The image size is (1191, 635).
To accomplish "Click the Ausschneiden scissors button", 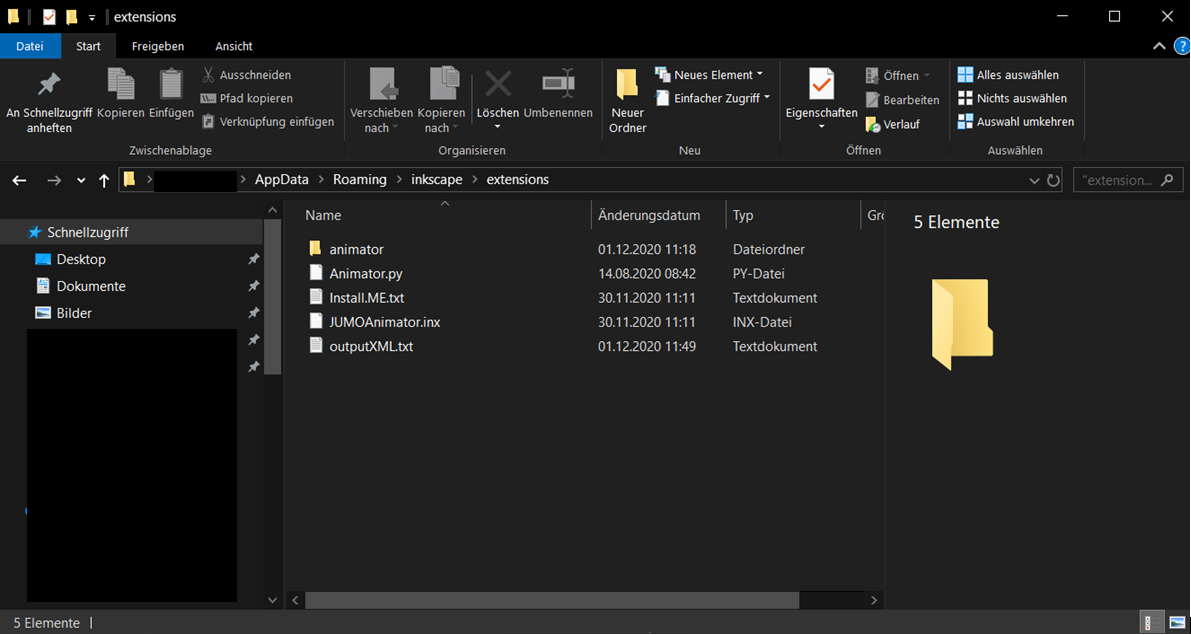I will [246, 75].
